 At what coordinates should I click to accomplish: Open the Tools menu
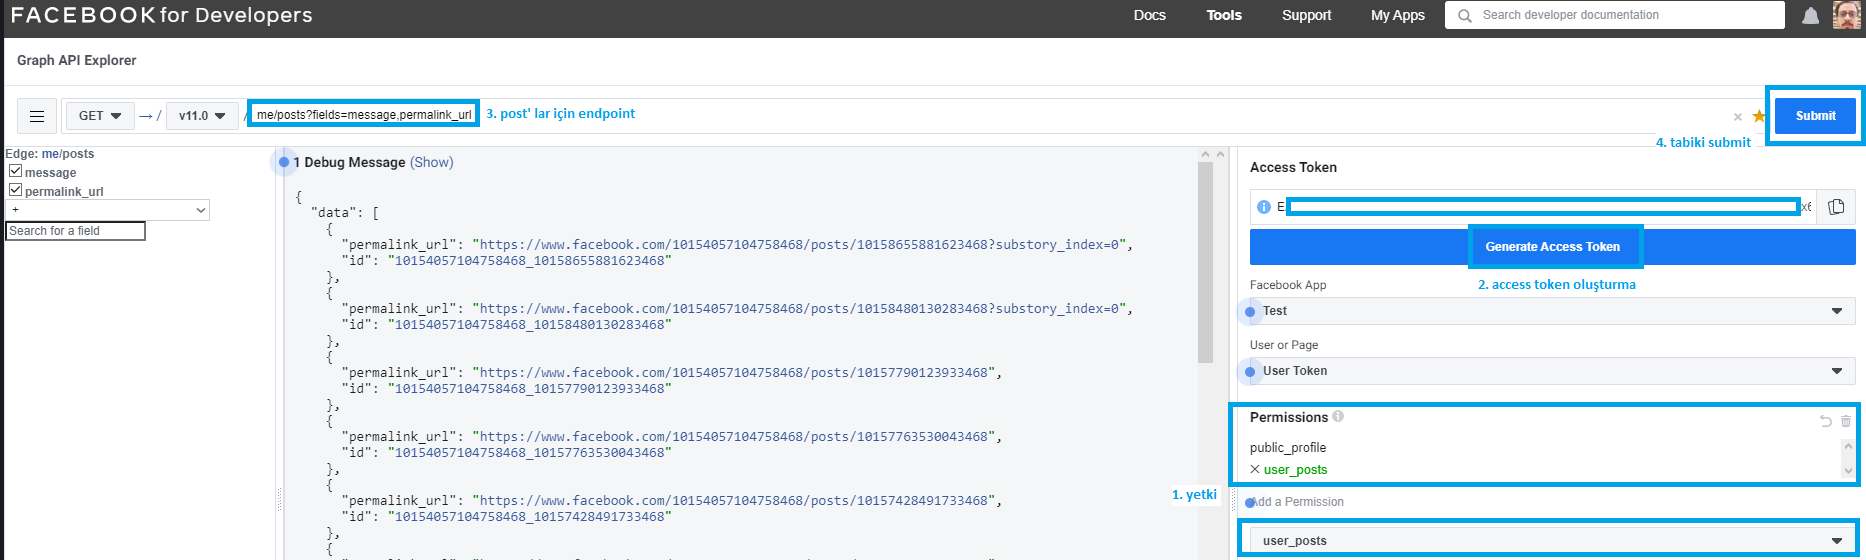1224,15
